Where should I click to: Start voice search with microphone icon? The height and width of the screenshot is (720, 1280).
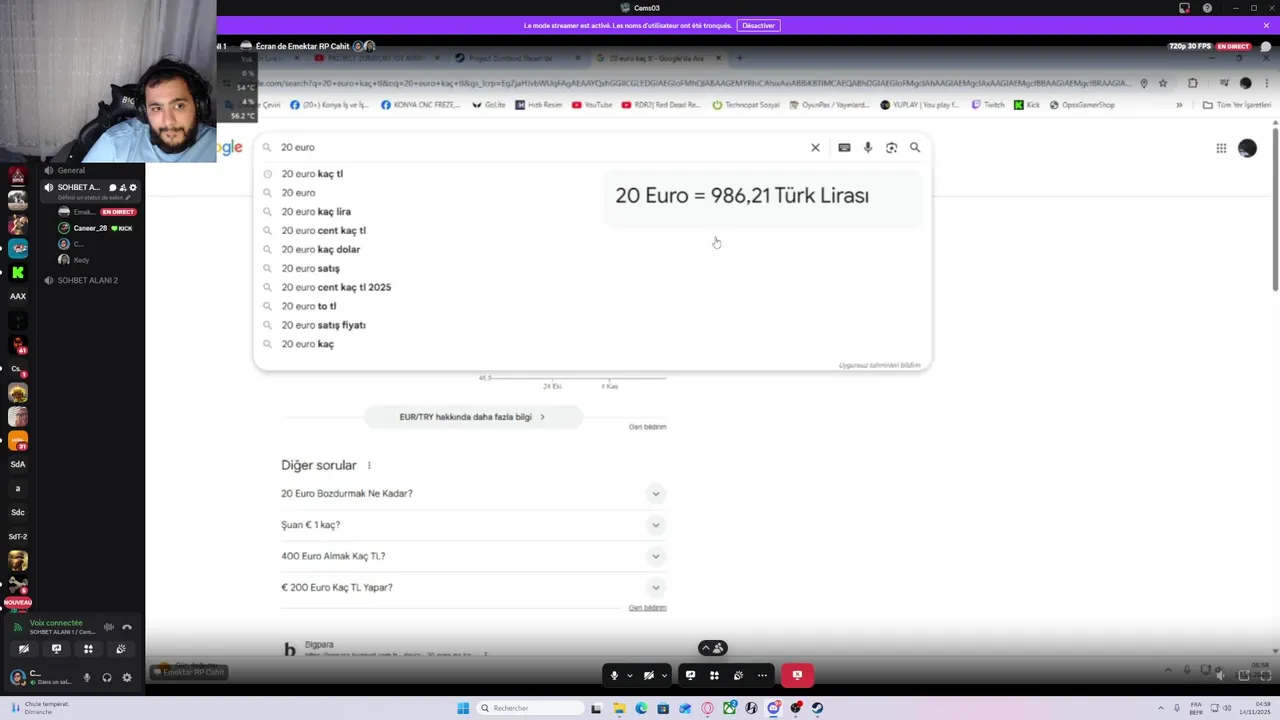click(867, 147)
